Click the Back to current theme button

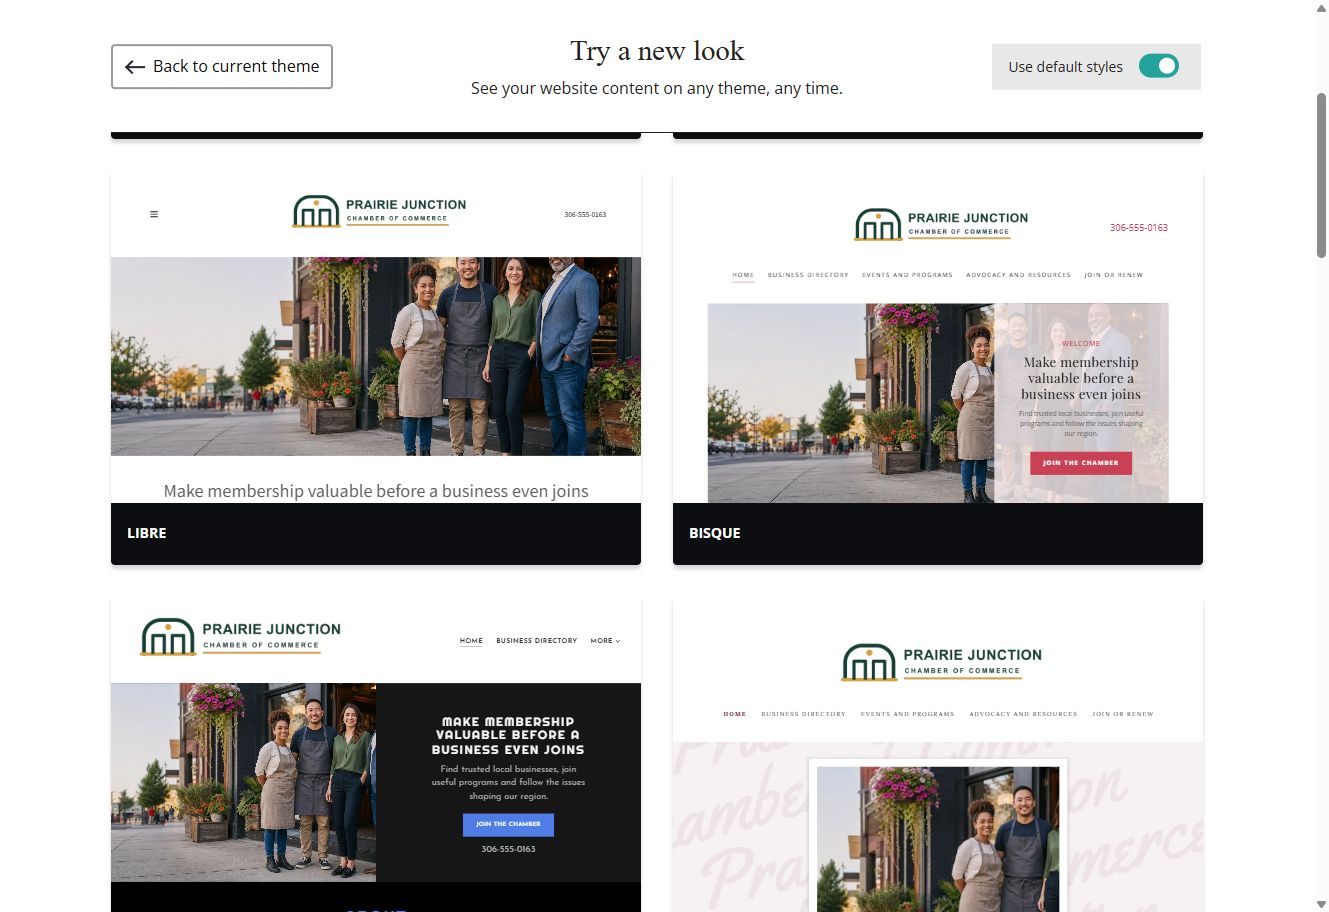point(221,66)
